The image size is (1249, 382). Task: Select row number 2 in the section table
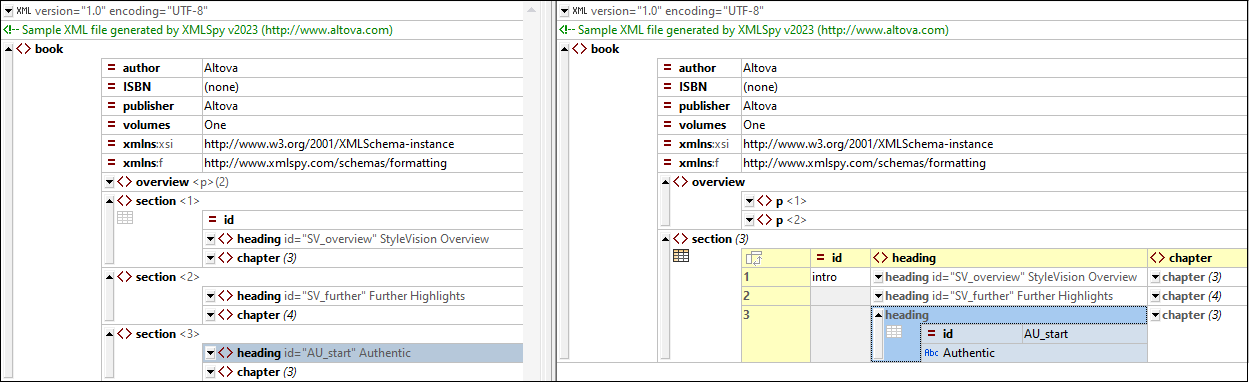coord(775,296)
